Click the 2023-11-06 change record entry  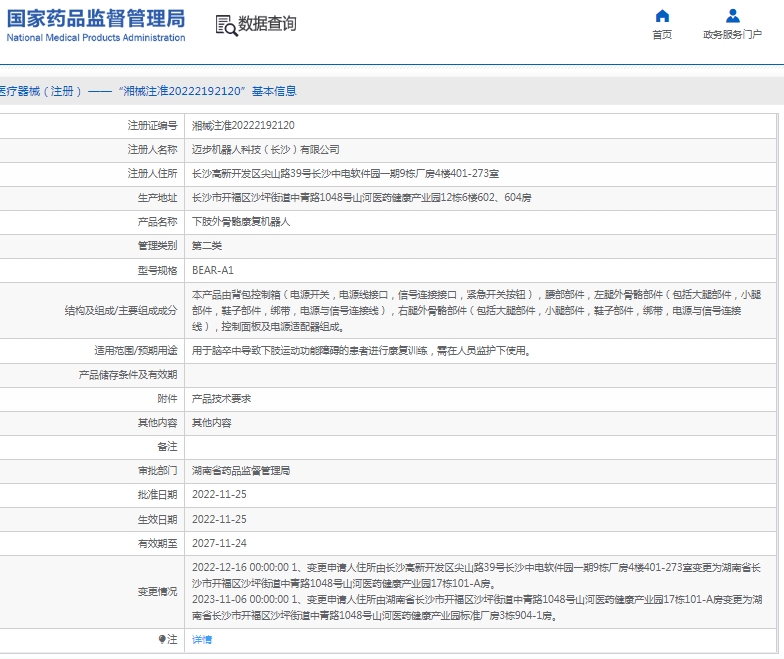coord(477,607)
